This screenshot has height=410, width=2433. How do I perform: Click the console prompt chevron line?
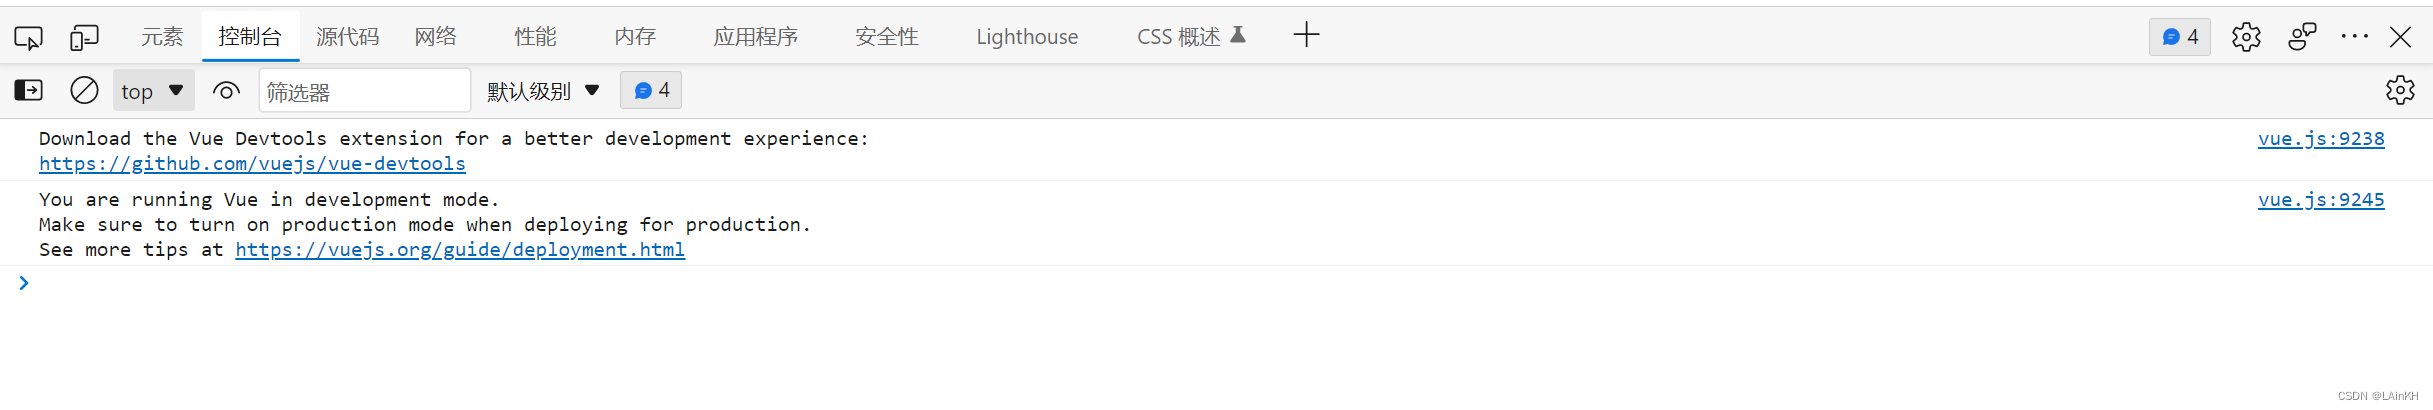[x=1216, y=283]
